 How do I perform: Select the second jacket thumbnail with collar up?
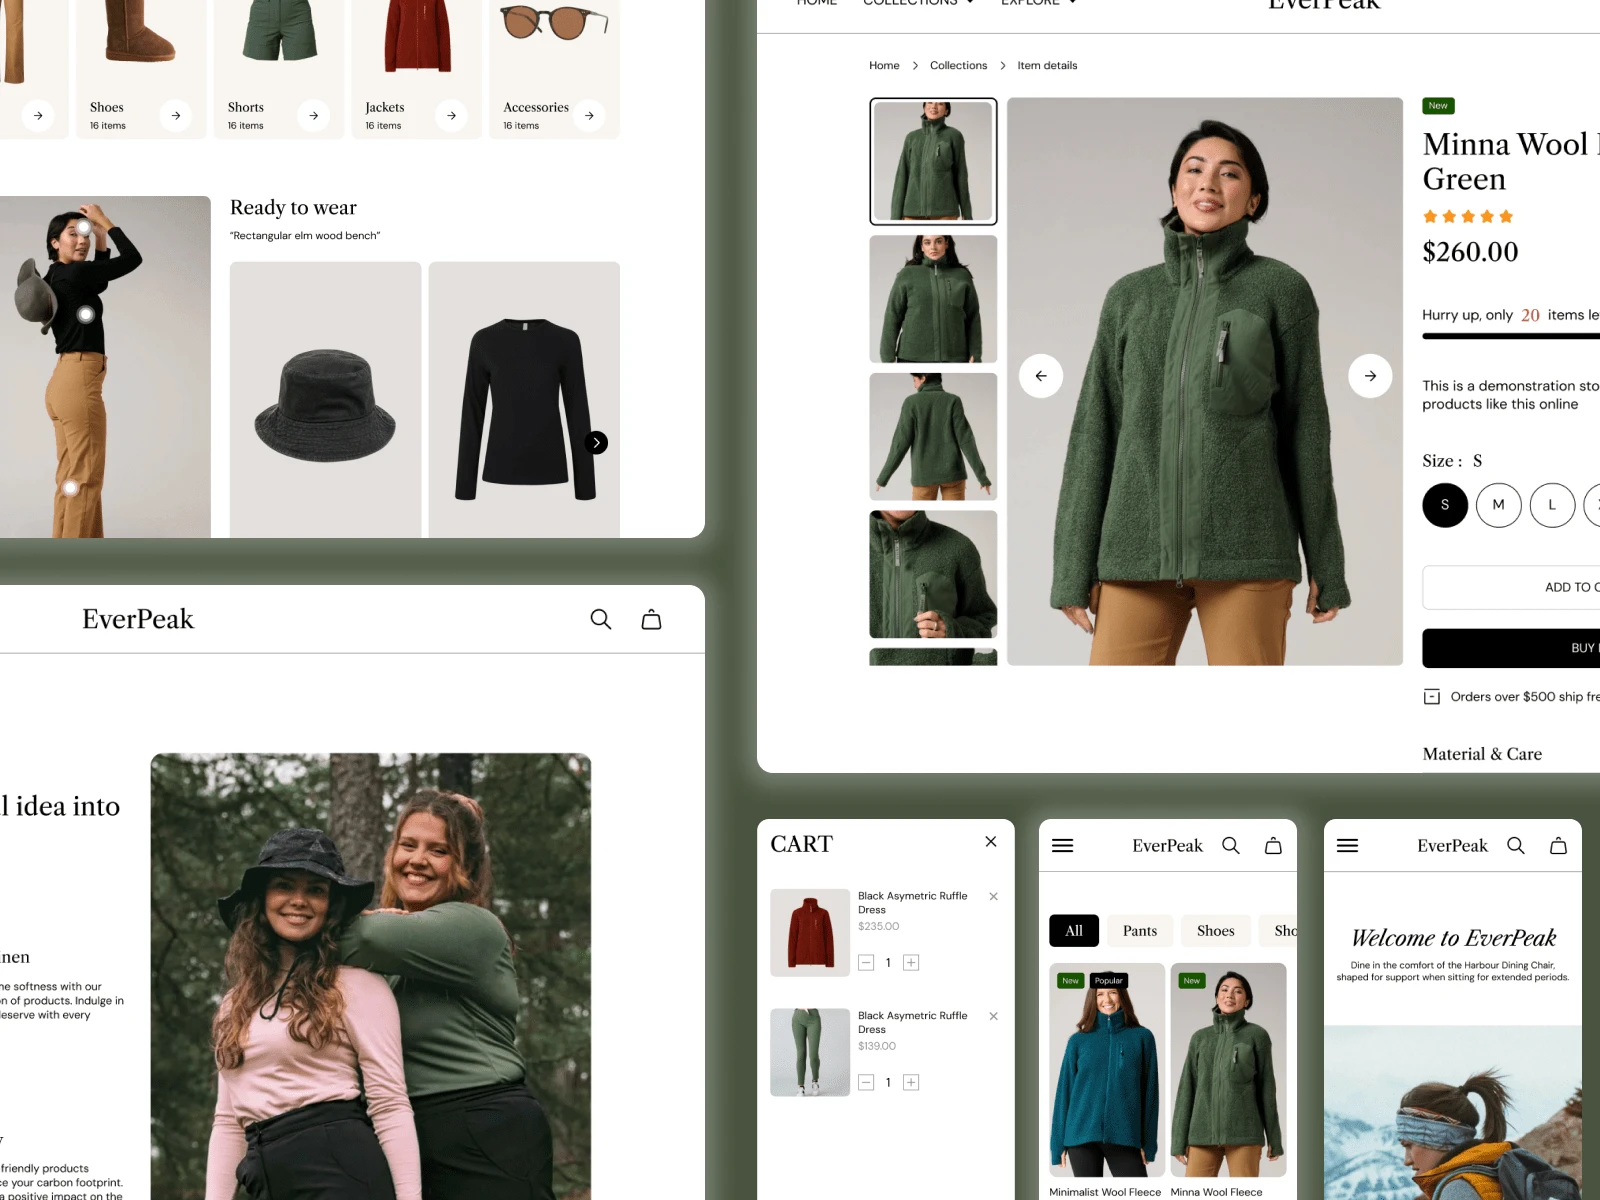pyautogui.click(x=933, y=299)
